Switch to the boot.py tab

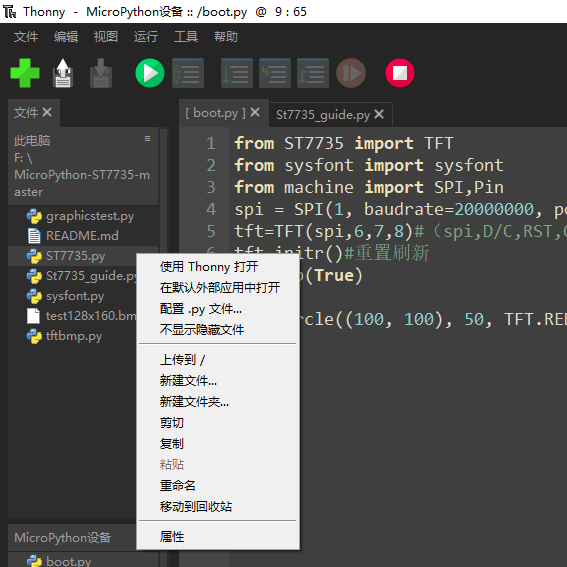(216, 113)
